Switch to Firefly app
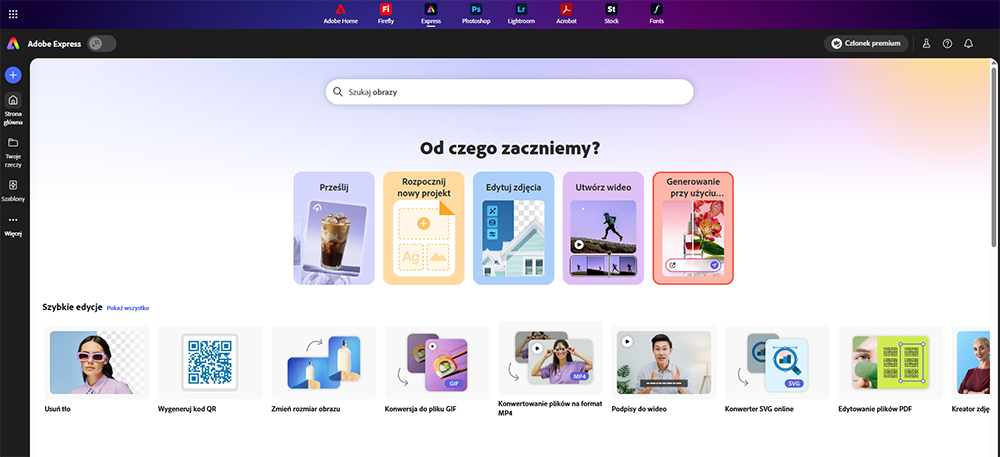Screen dimensions: 1000x457 point(386,14)
